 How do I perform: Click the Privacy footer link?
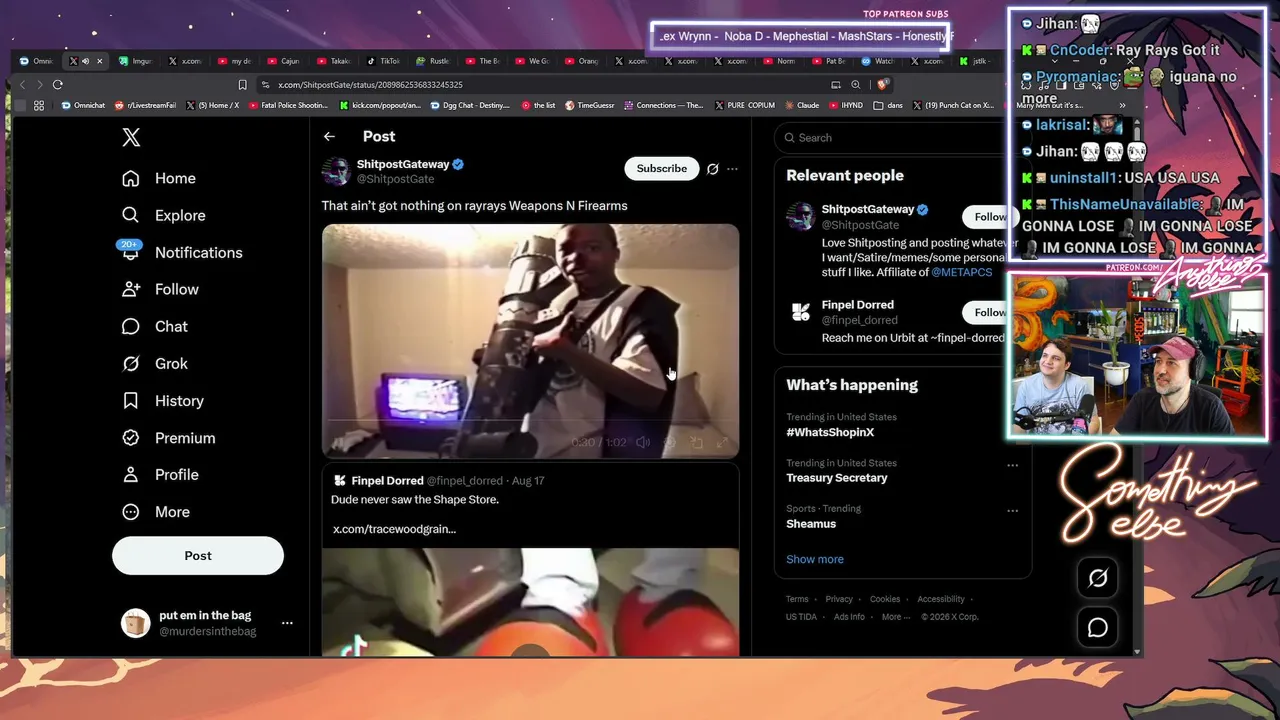(x=839, y=599)
